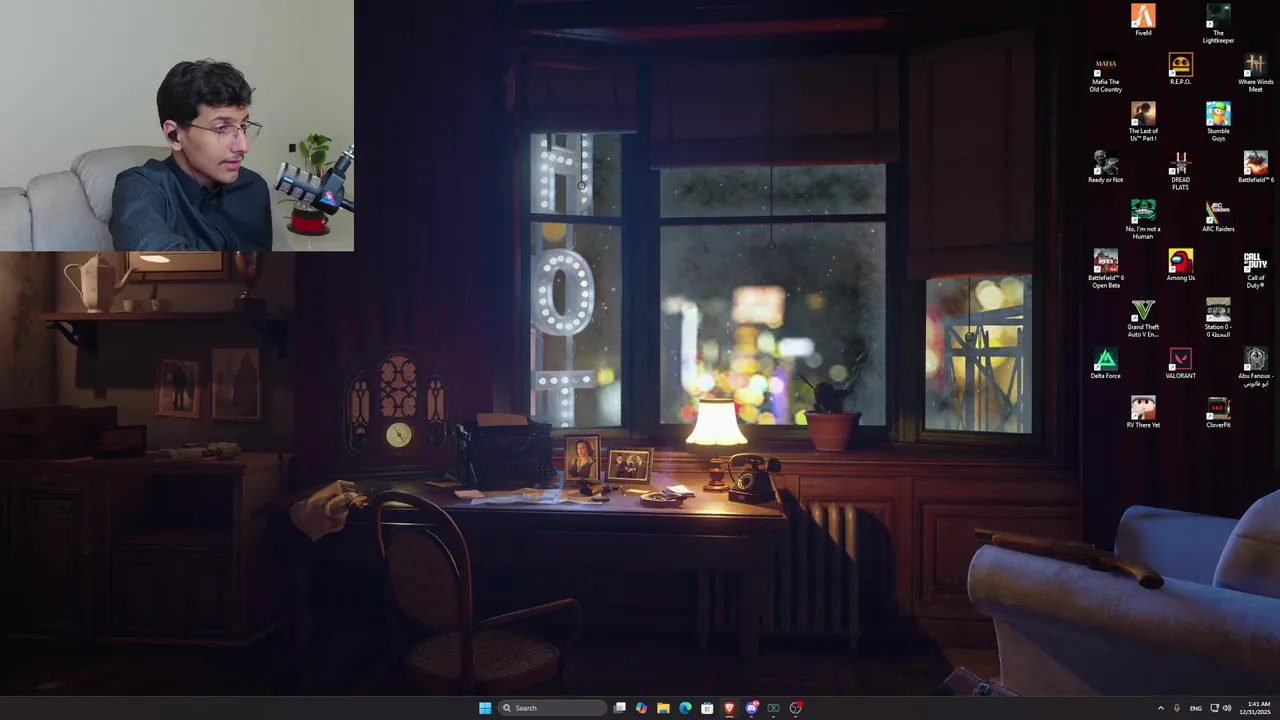Select the Station 0 desktop shortcut
This screenshot has height=720, width=1280.
click(1218, 318)
